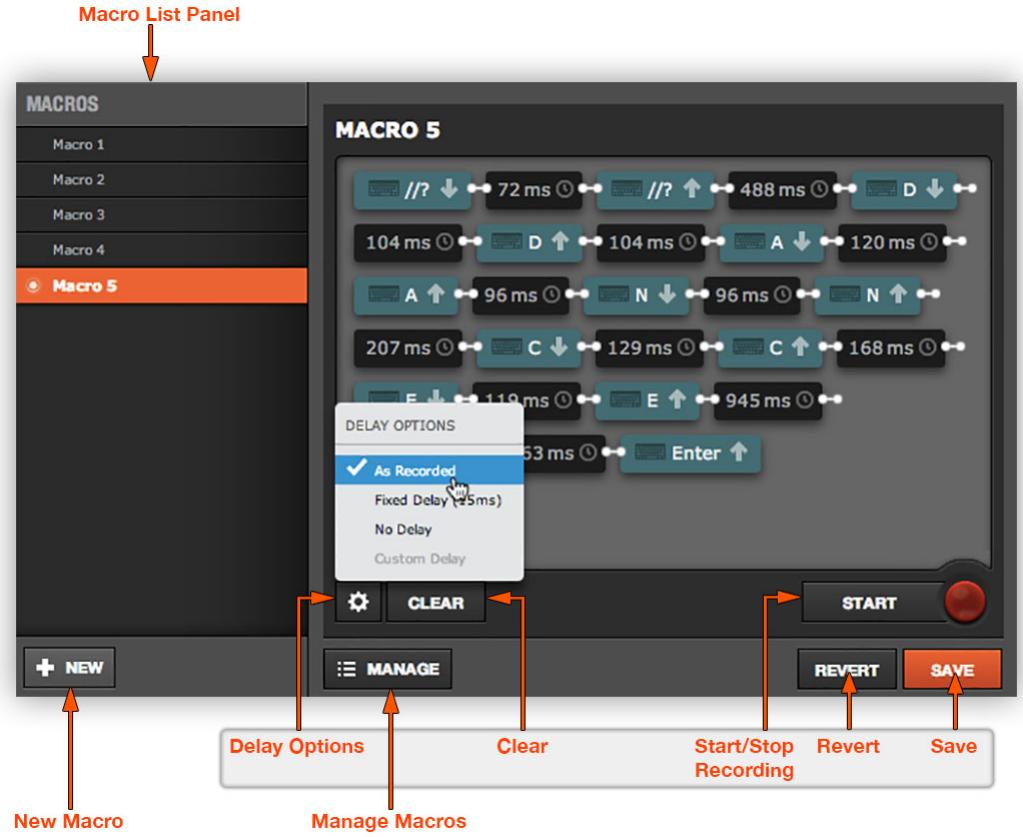Image resolution: width=1023 pixels, height=837 pixels.
Task: Open the MANAGE macros button
Action: 388,669
